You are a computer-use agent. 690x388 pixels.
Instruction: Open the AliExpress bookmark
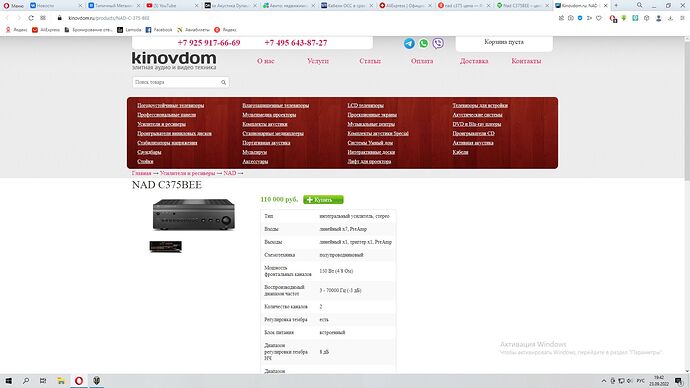pyautogui.click(x=46, y=30)
